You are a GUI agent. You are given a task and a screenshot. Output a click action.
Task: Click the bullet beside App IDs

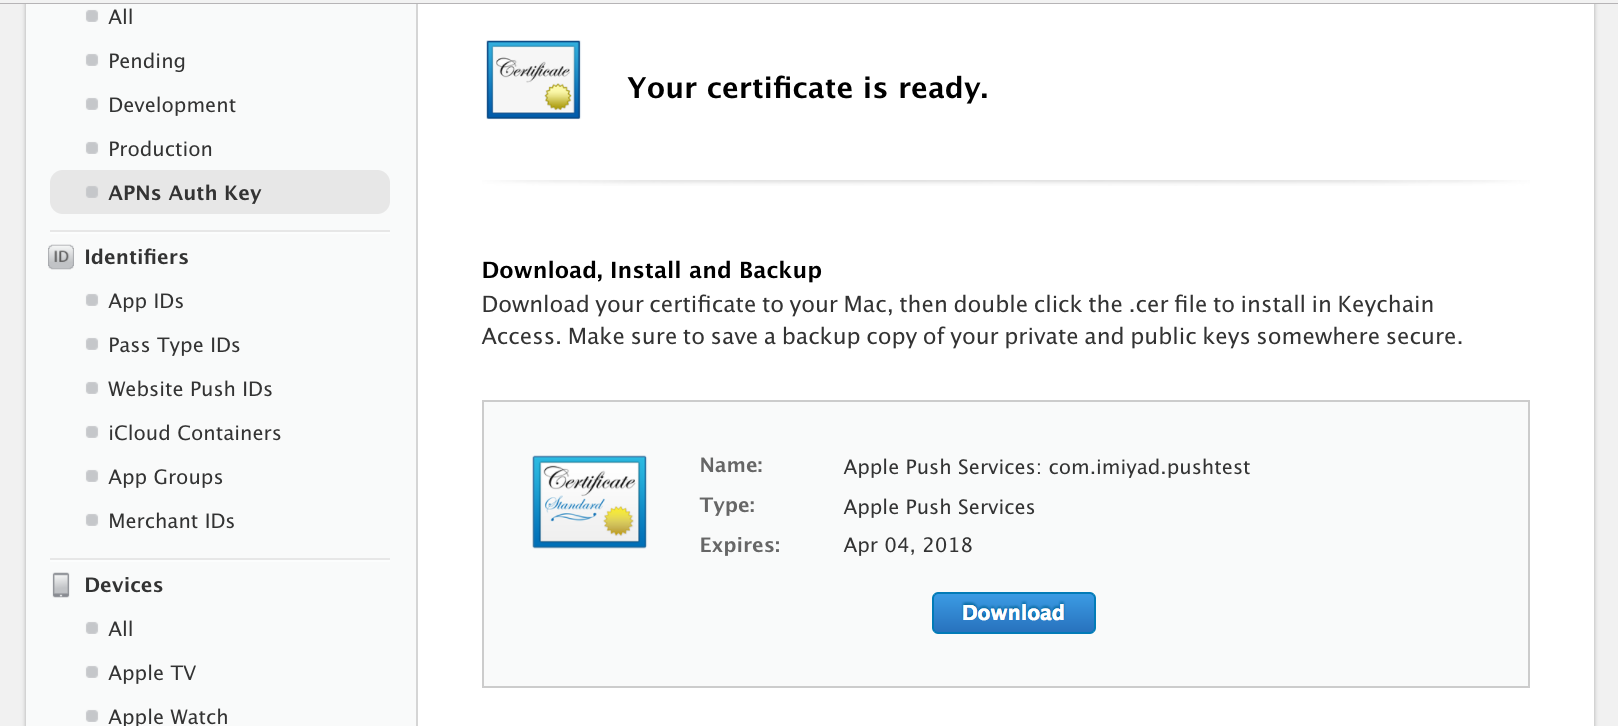point(92,300)
